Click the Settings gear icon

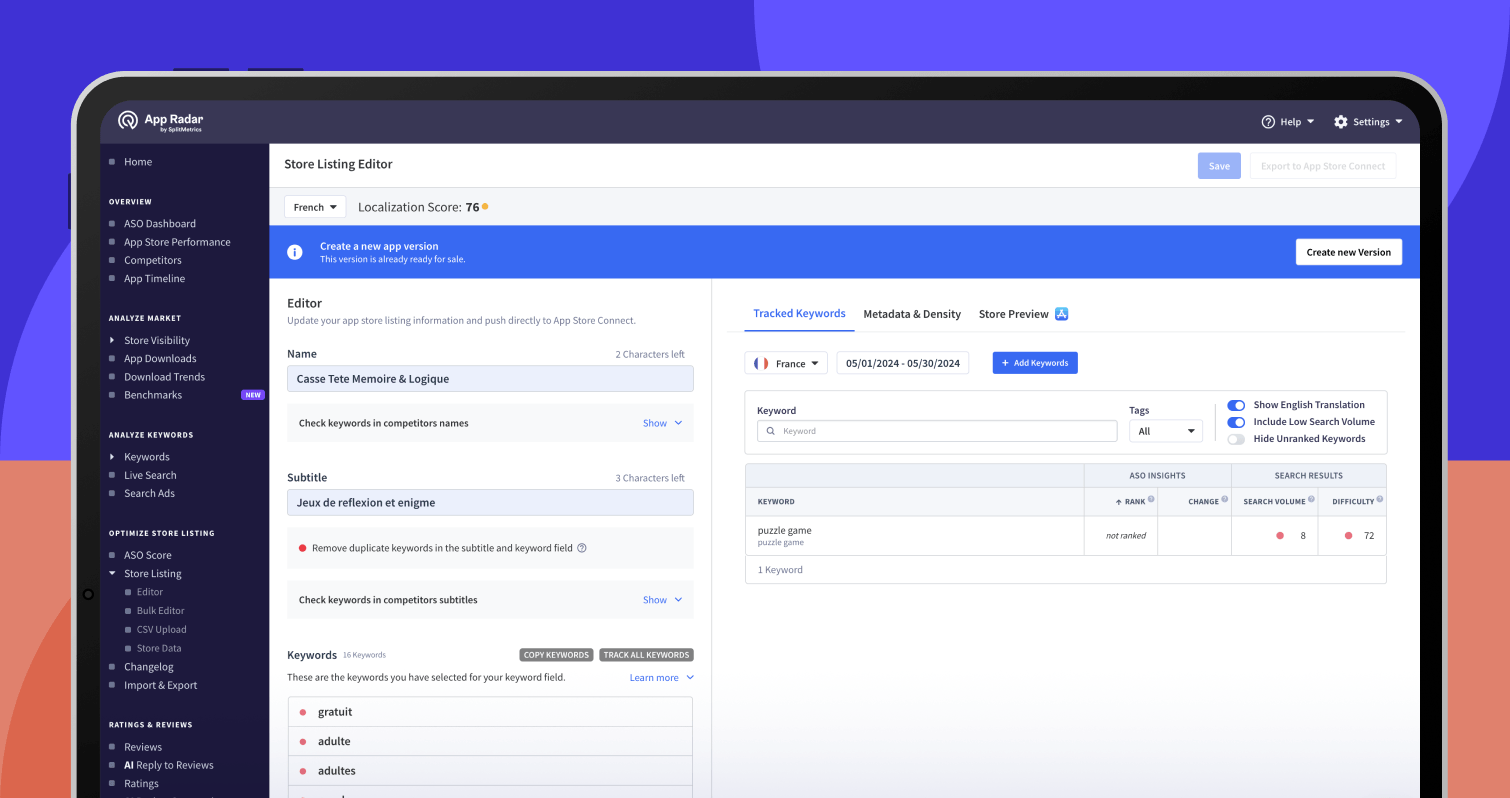tap(1341, 122)
